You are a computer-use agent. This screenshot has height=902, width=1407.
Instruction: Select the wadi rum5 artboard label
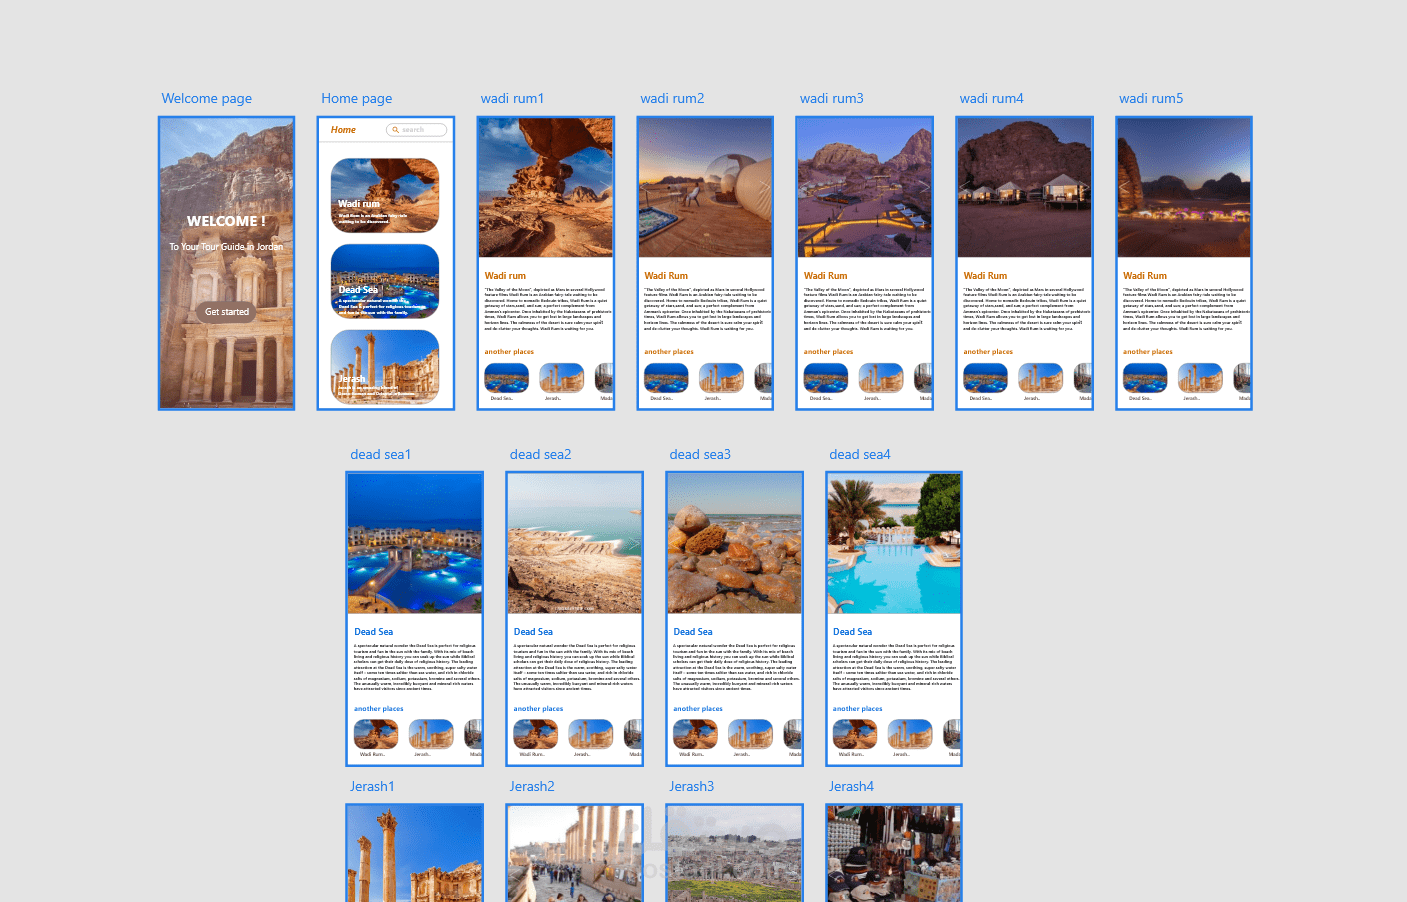pyautogui.click(x=1151, y=98)
